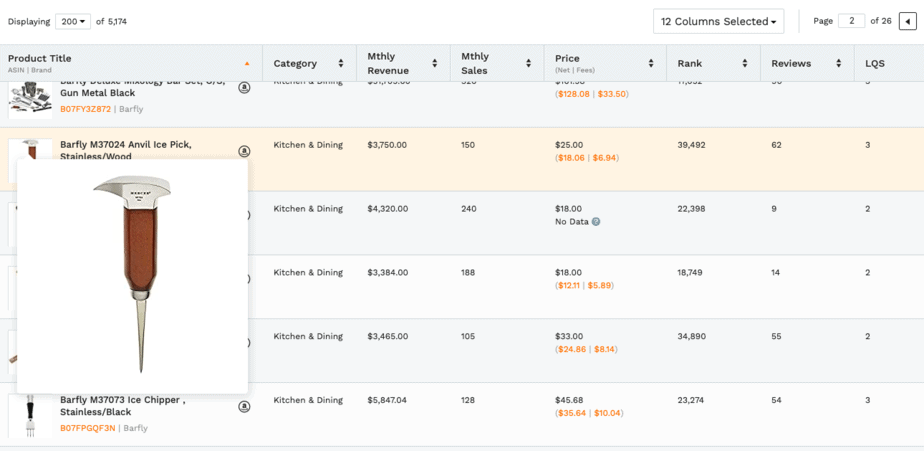Image resolution: width=924 pixels, height=451 pixels.
Task: Open ASIN link B07FY3Z872
Action: (x=85, y=108)
